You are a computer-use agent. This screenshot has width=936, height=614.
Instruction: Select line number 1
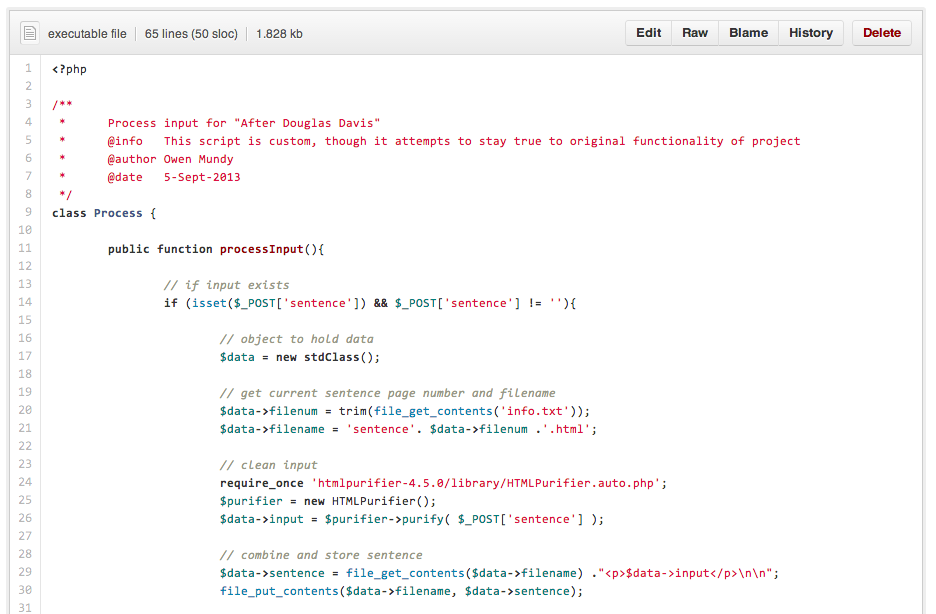(28, 69)
